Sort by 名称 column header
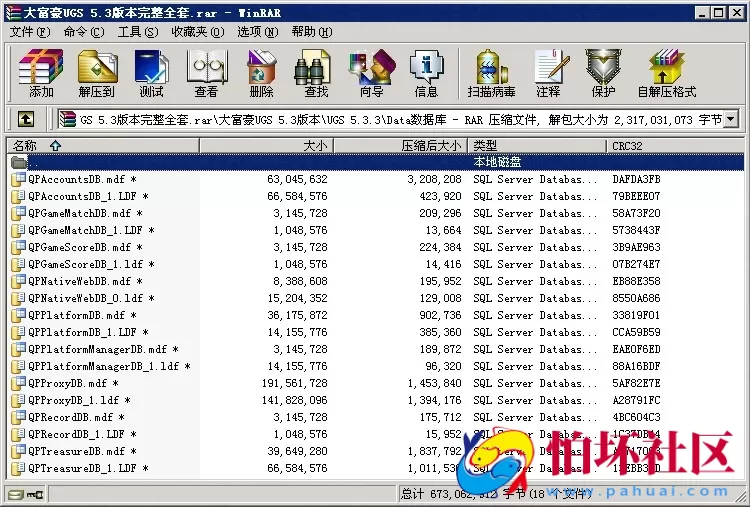750x507 pixels. click(x=103, y=145)
